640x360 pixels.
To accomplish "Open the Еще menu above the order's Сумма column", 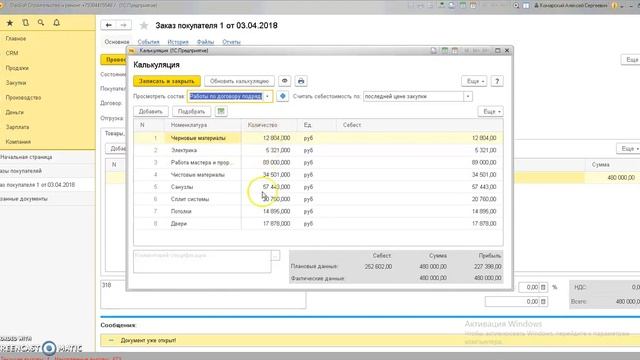I will click(x=628, y=149).
